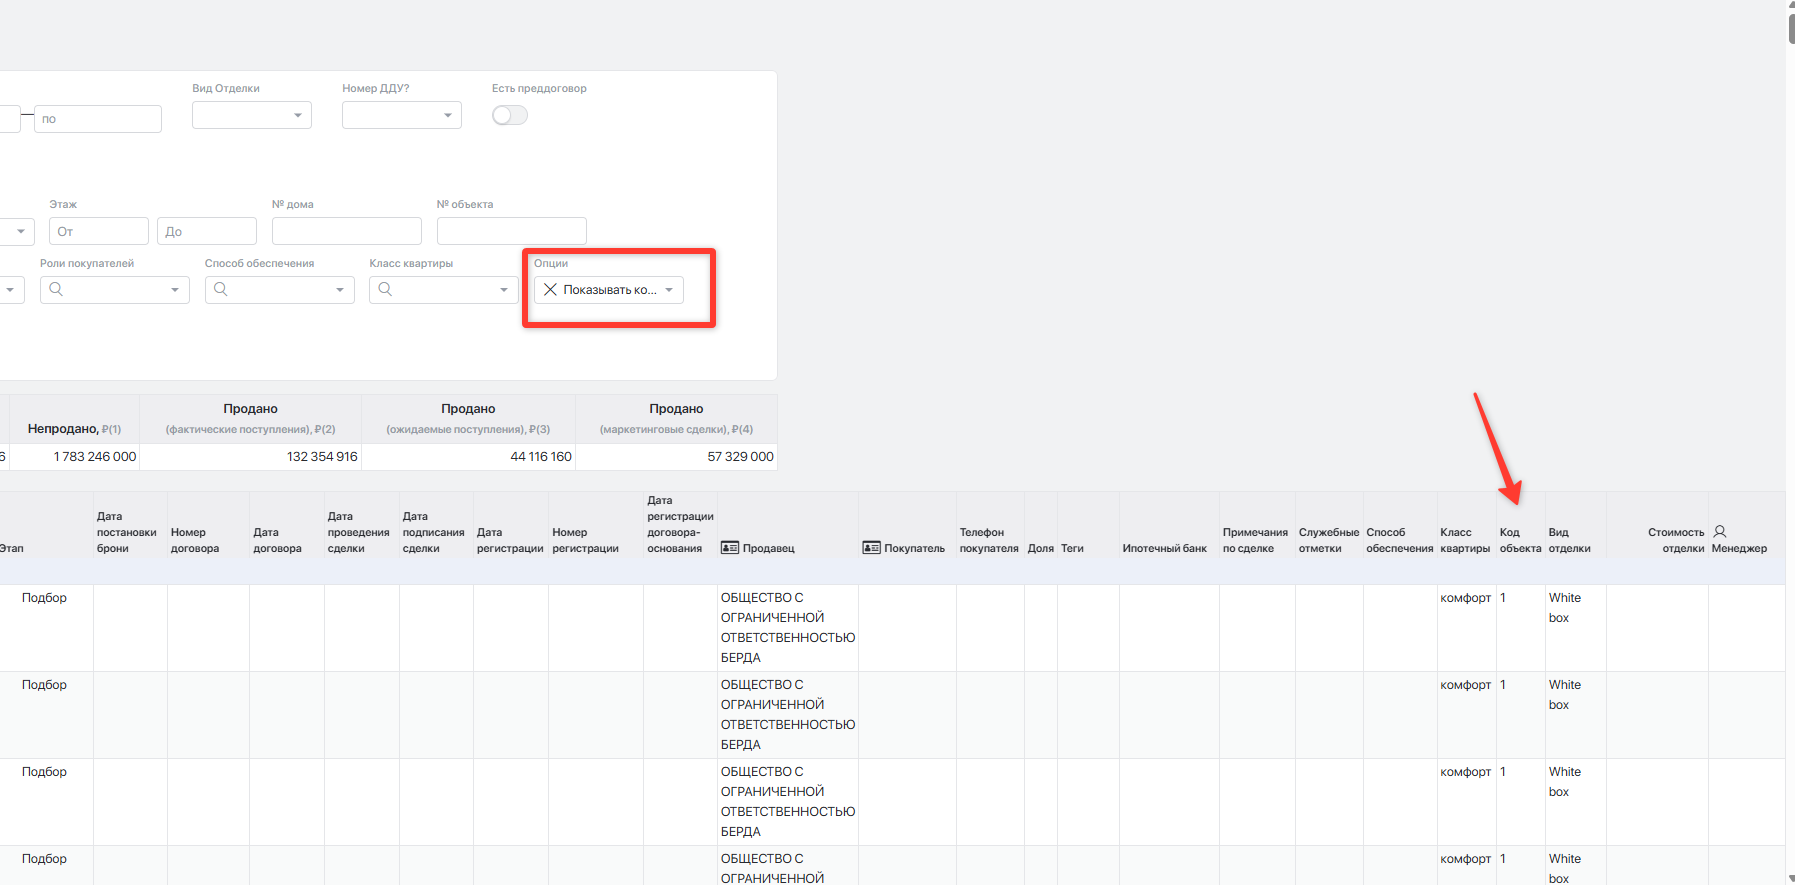This screenshot has height=885, width=1795.
Task: Click the Класс квартиры table column header
Action: point(1465,540)
